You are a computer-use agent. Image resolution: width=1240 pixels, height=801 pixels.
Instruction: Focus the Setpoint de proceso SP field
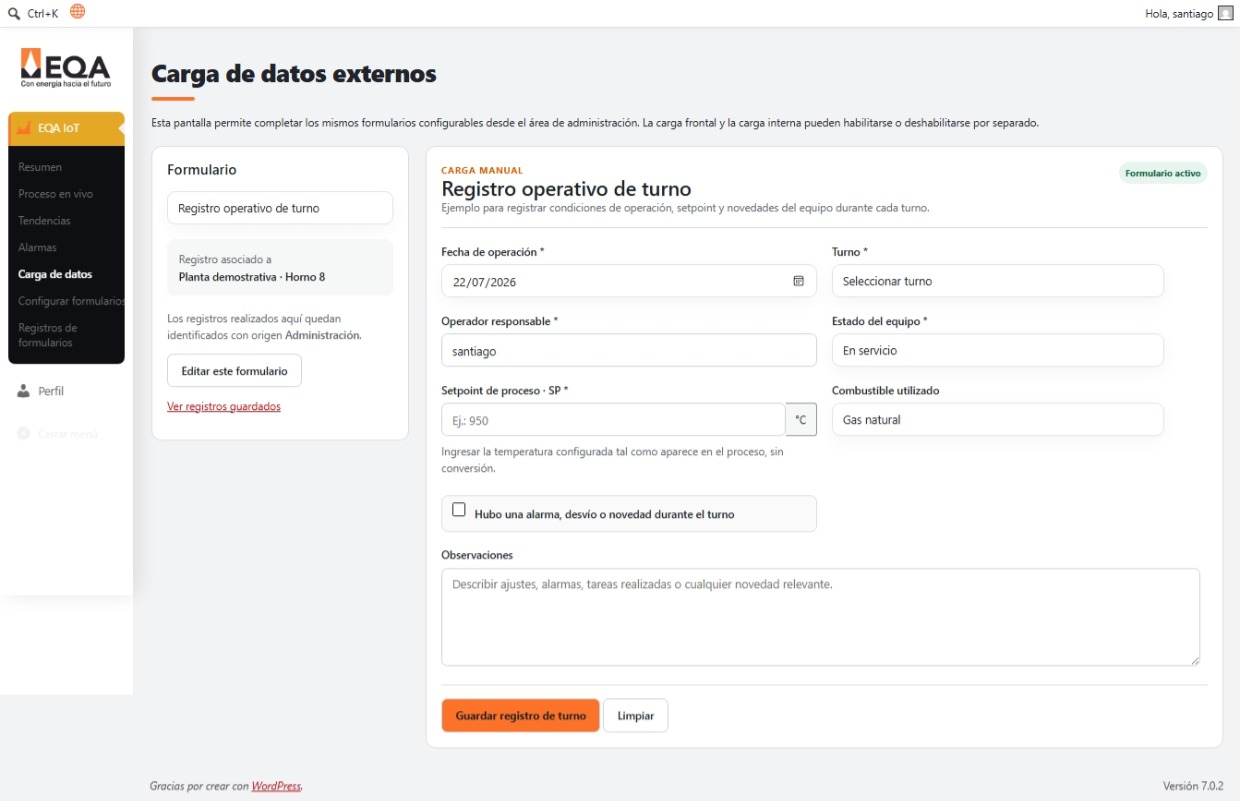(x=613, y=420)
